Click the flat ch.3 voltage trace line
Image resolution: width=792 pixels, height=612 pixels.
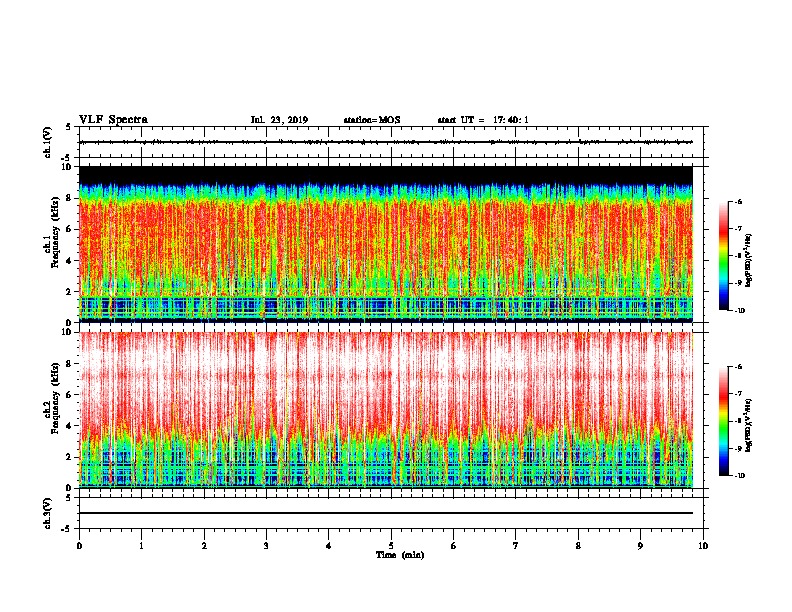(x=386, y=513)
